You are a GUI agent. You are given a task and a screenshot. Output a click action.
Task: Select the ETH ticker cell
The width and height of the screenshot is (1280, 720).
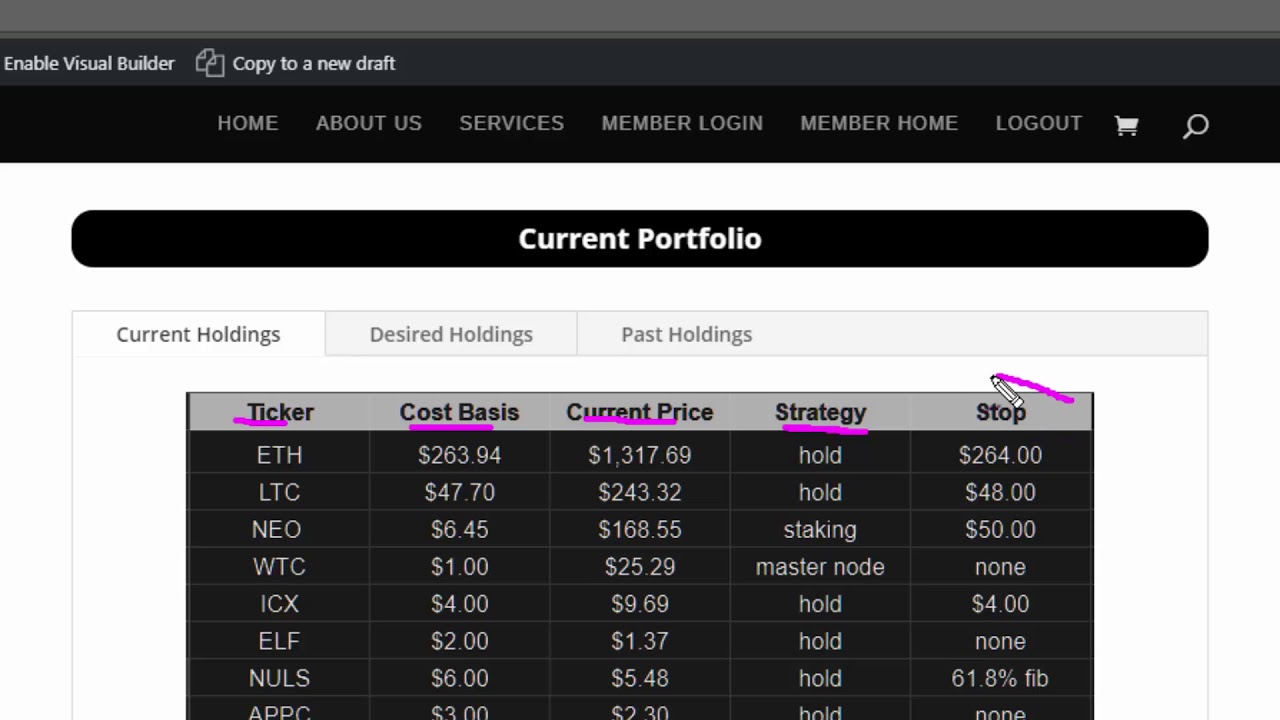(x=279, y=455)
